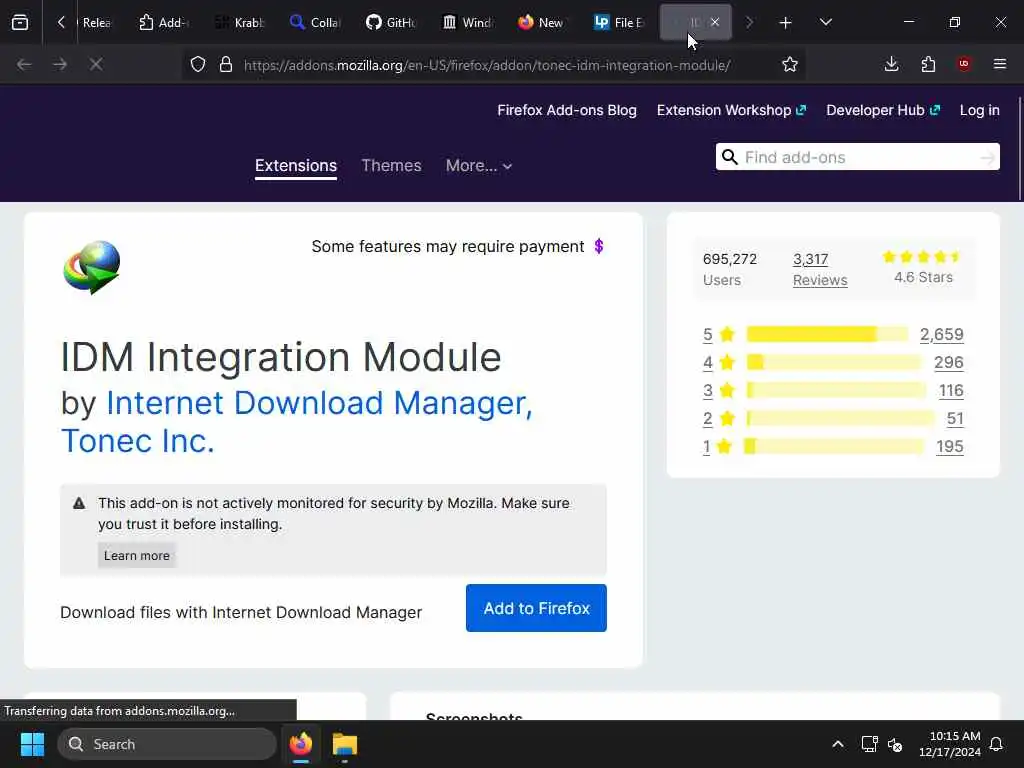Open the Firefox View icon in the tab bar
Screen dimensions: 1024x768
[x=20, y=22]
